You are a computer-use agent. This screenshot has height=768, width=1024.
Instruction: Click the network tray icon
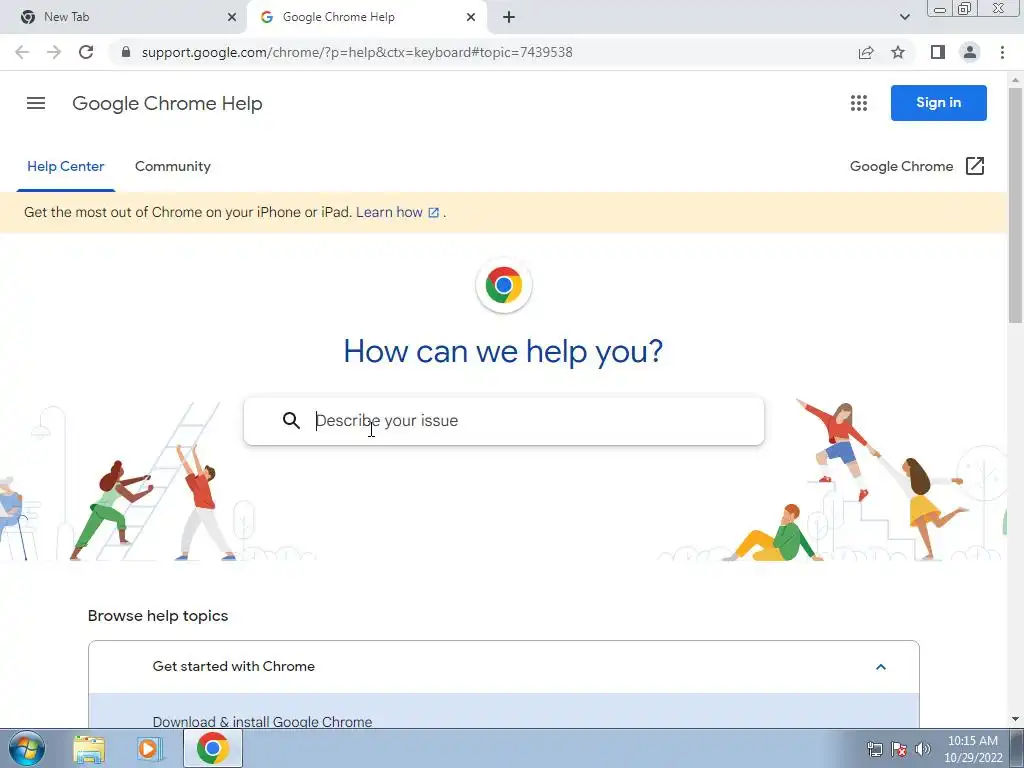click(x=874, y=749)
